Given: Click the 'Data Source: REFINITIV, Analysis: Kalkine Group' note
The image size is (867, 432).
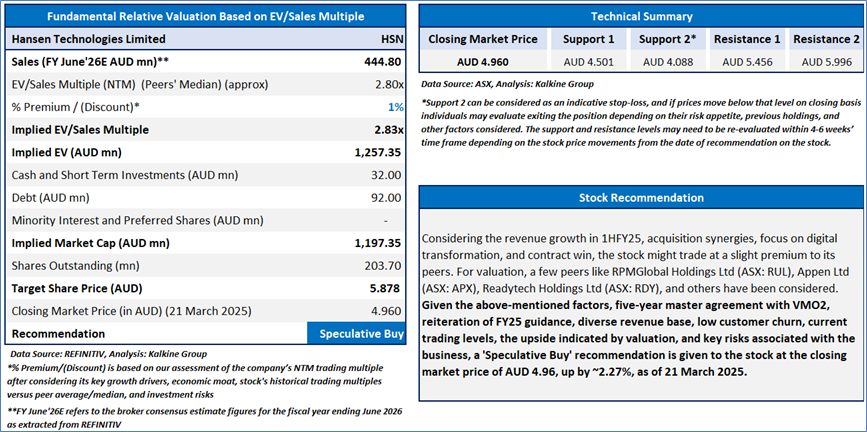Looking at the screenshot, I should coord(107,354).
